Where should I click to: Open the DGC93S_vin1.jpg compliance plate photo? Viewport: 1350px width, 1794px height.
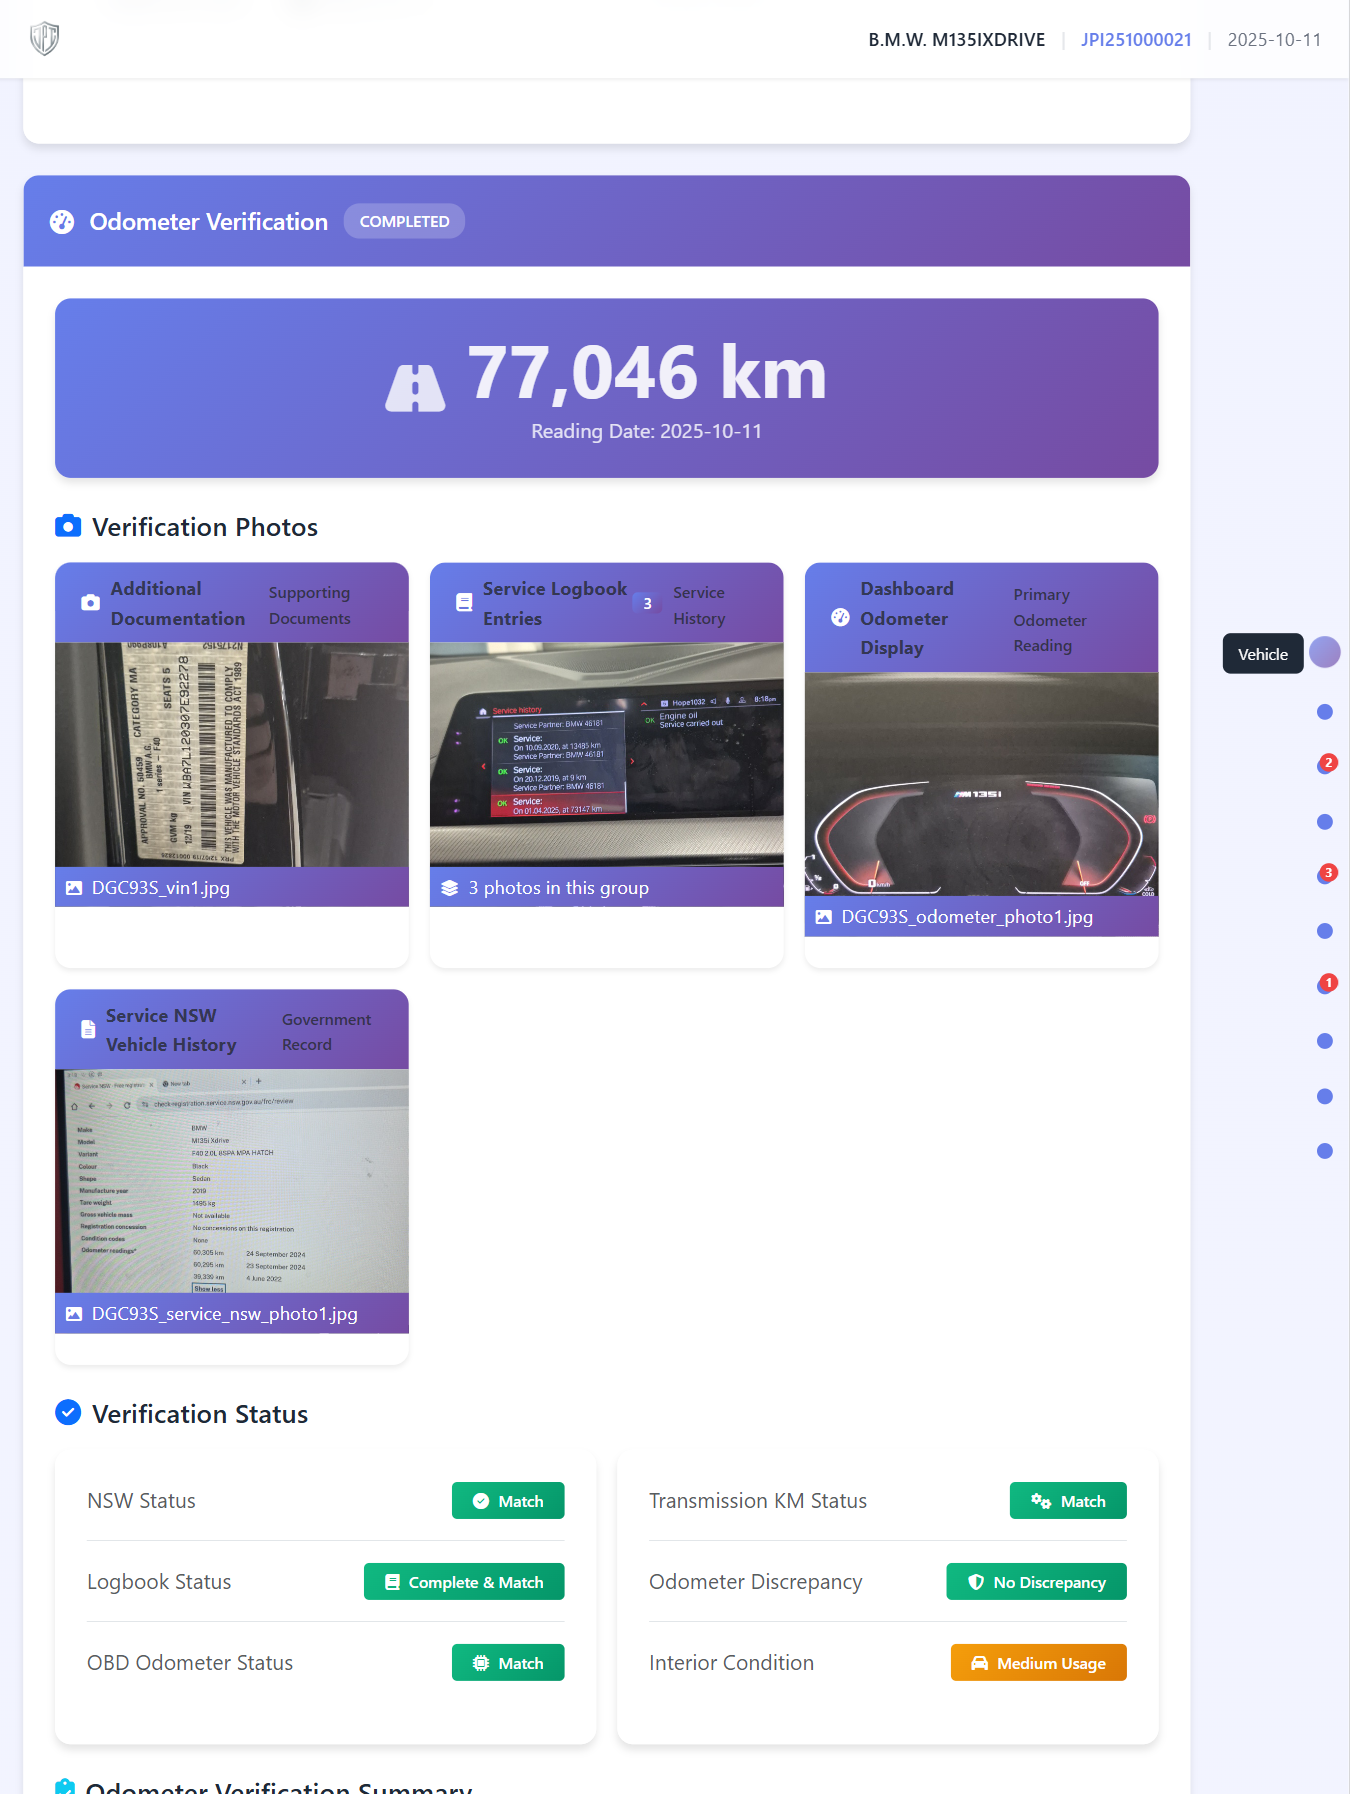click(231, 755)
